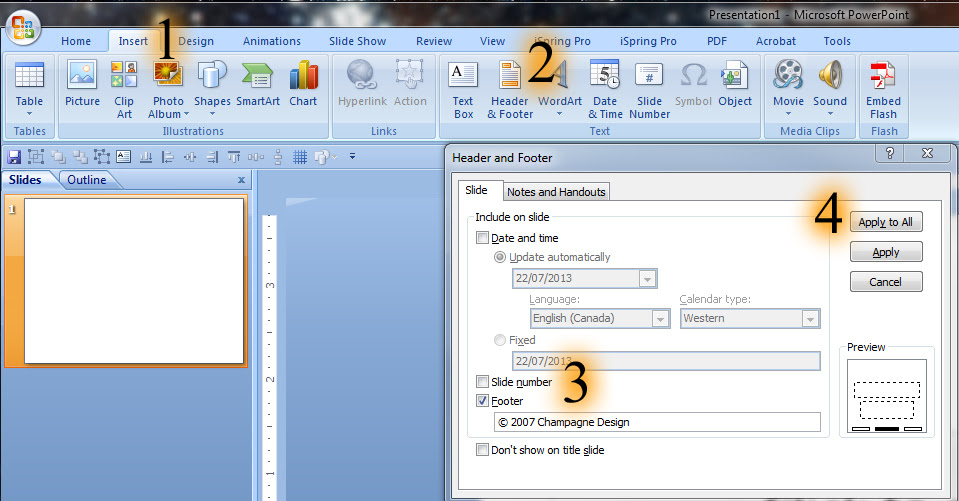The image size is (959, 501).
Task: Insert an Object
Action: [735, 84]
